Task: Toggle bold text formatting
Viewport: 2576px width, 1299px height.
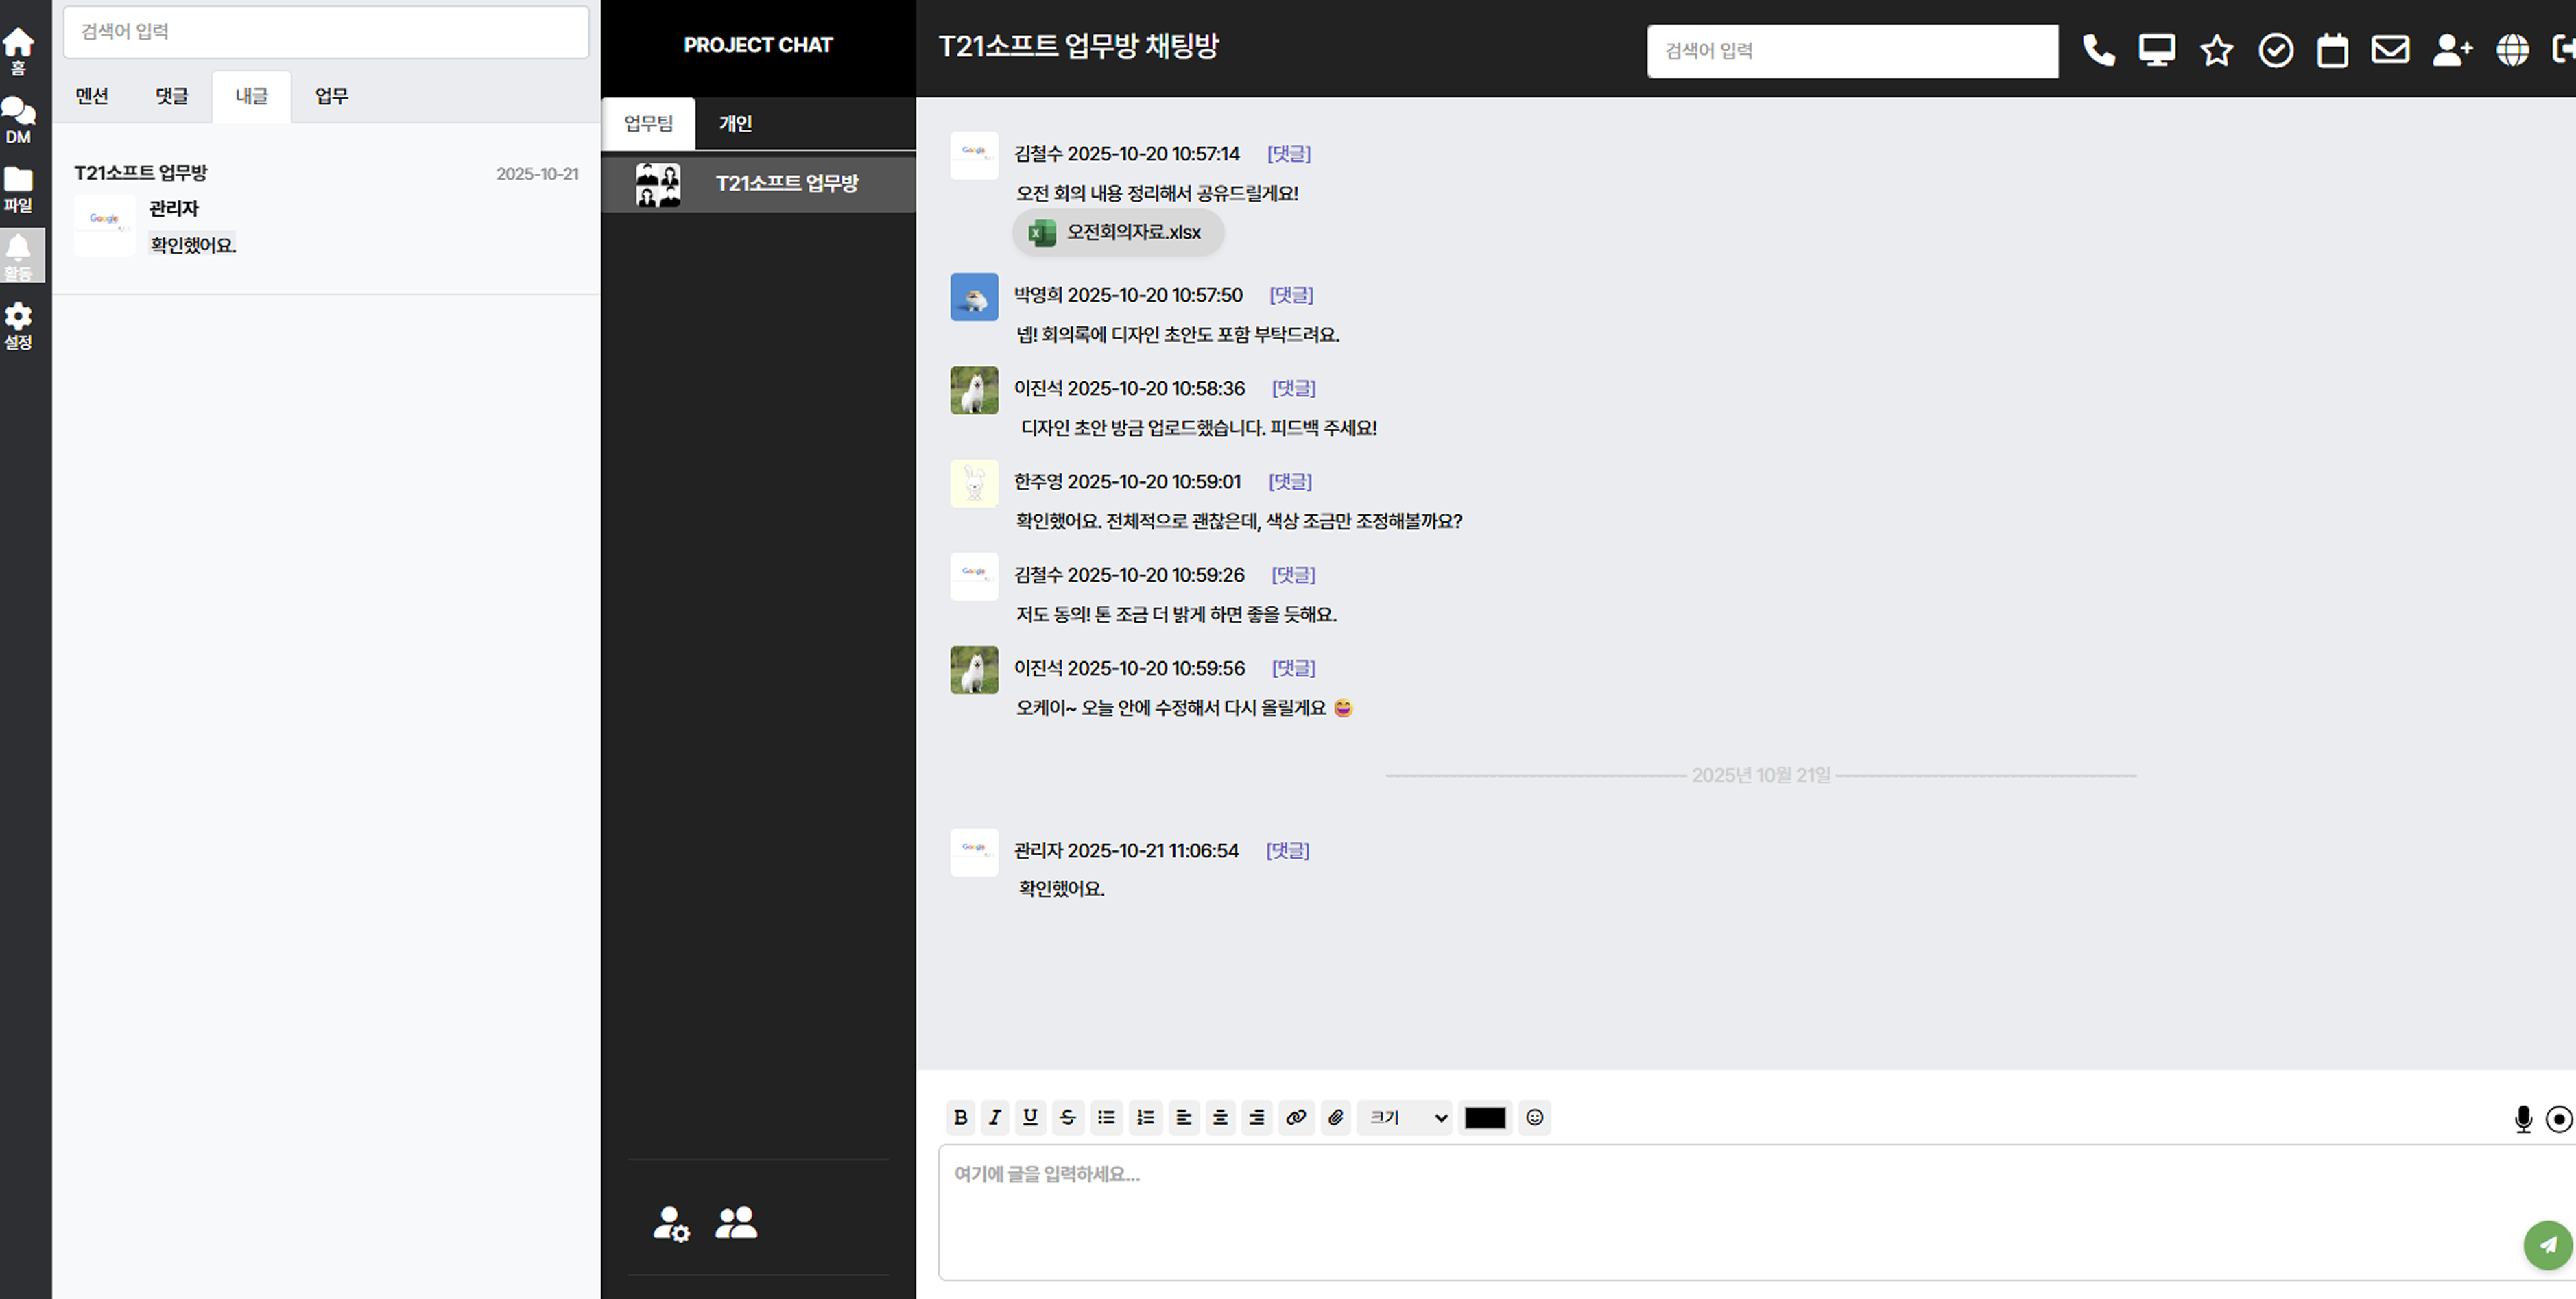Action: pos(960,1117)
